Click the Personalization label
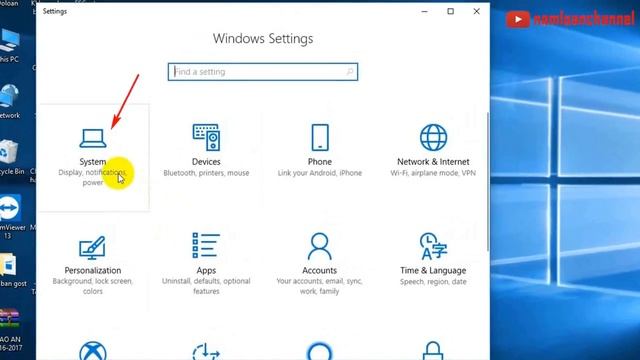 click(93, 270)
